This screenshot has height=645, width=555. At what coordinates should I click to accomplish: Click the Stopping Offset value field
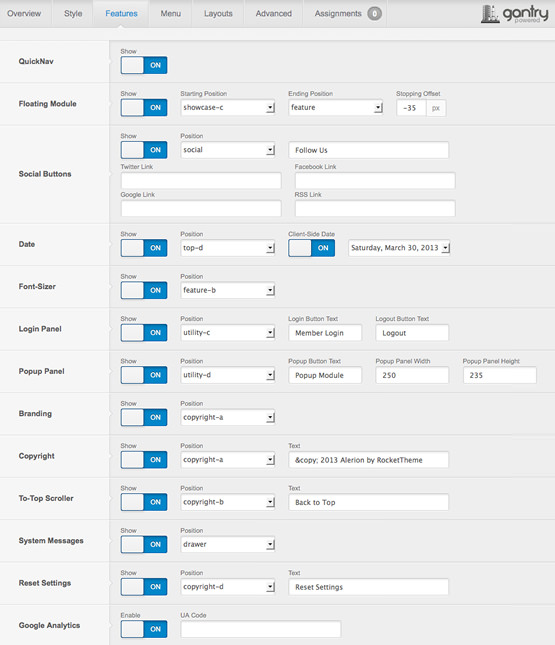(411, 108)
